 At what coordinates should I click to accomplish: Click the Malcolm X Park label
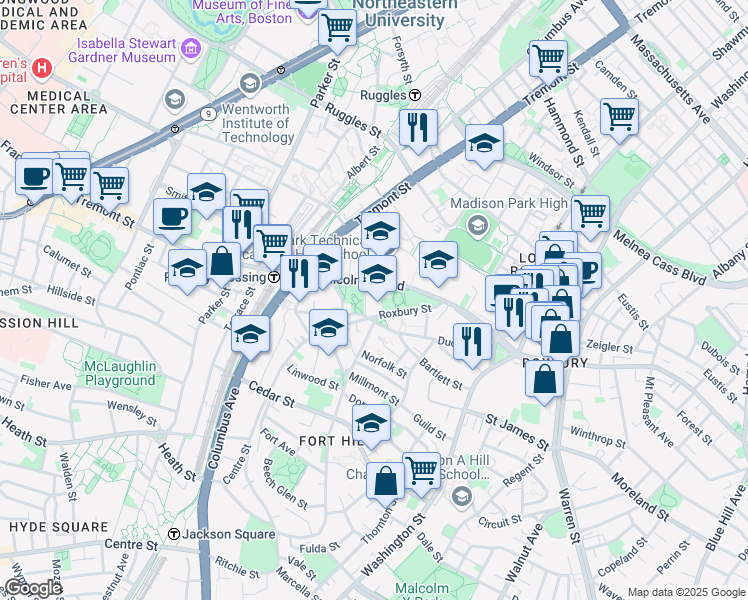[x=422, y=591]
